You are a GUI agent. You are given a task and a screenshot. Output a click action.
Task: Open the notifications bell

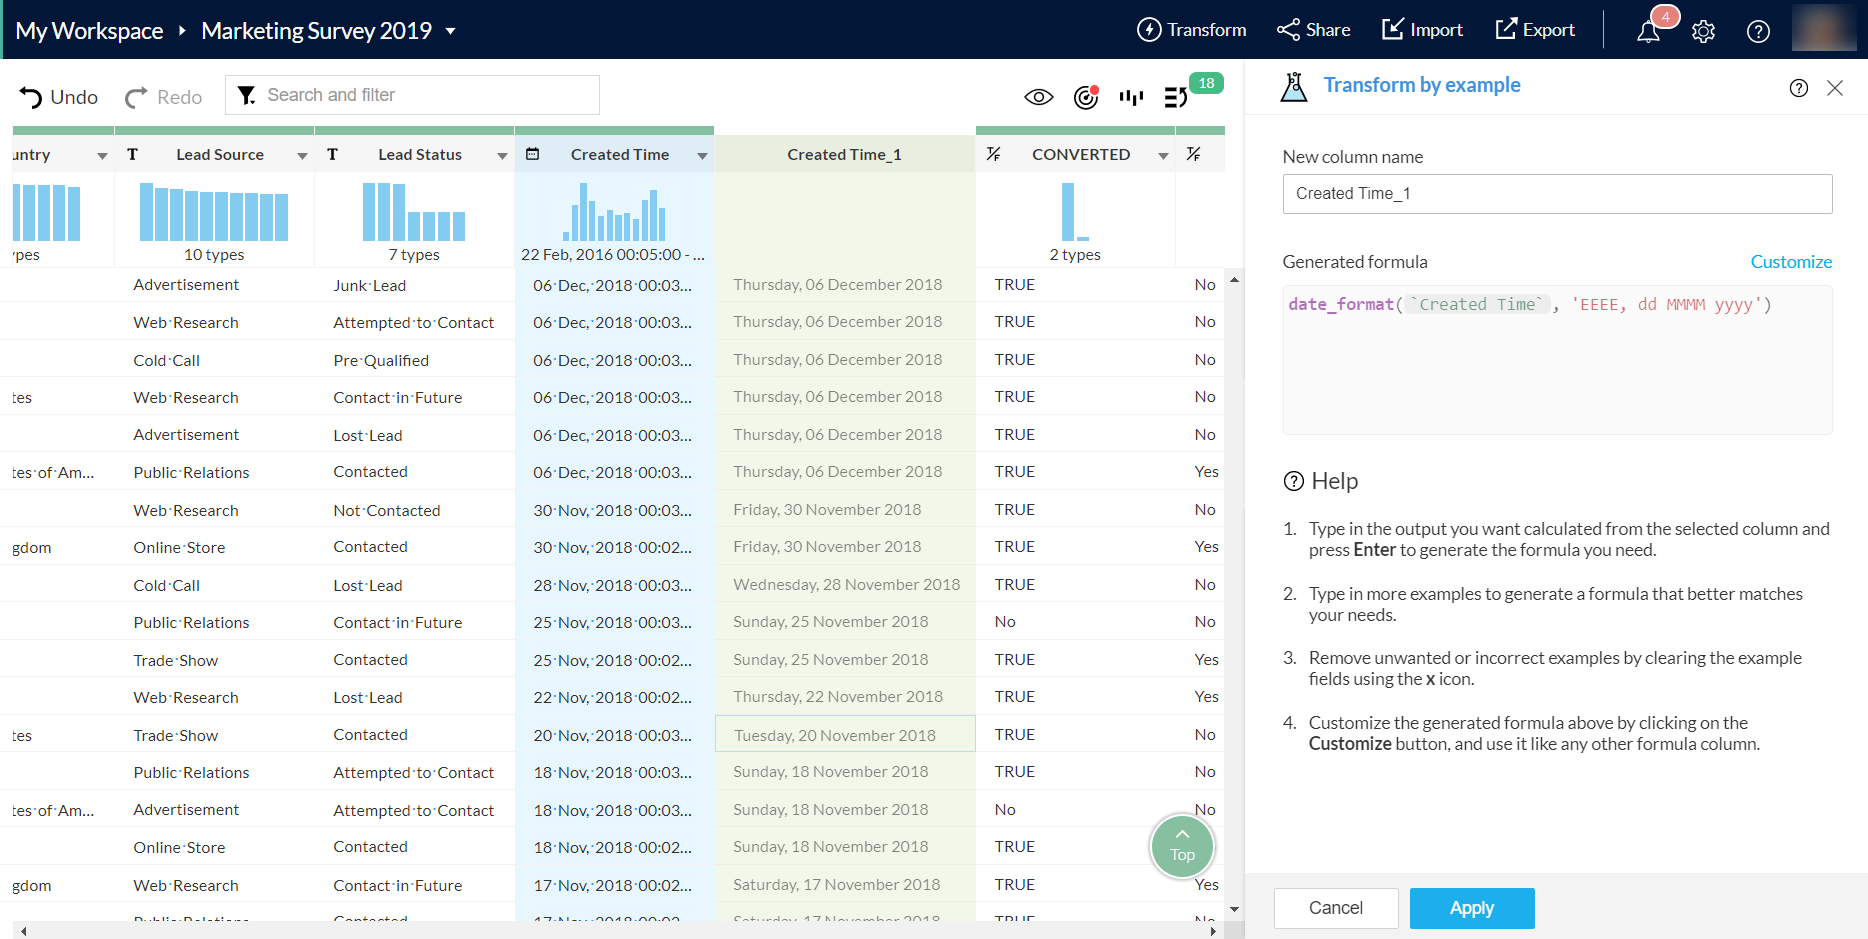click(x=1648, y=31)
